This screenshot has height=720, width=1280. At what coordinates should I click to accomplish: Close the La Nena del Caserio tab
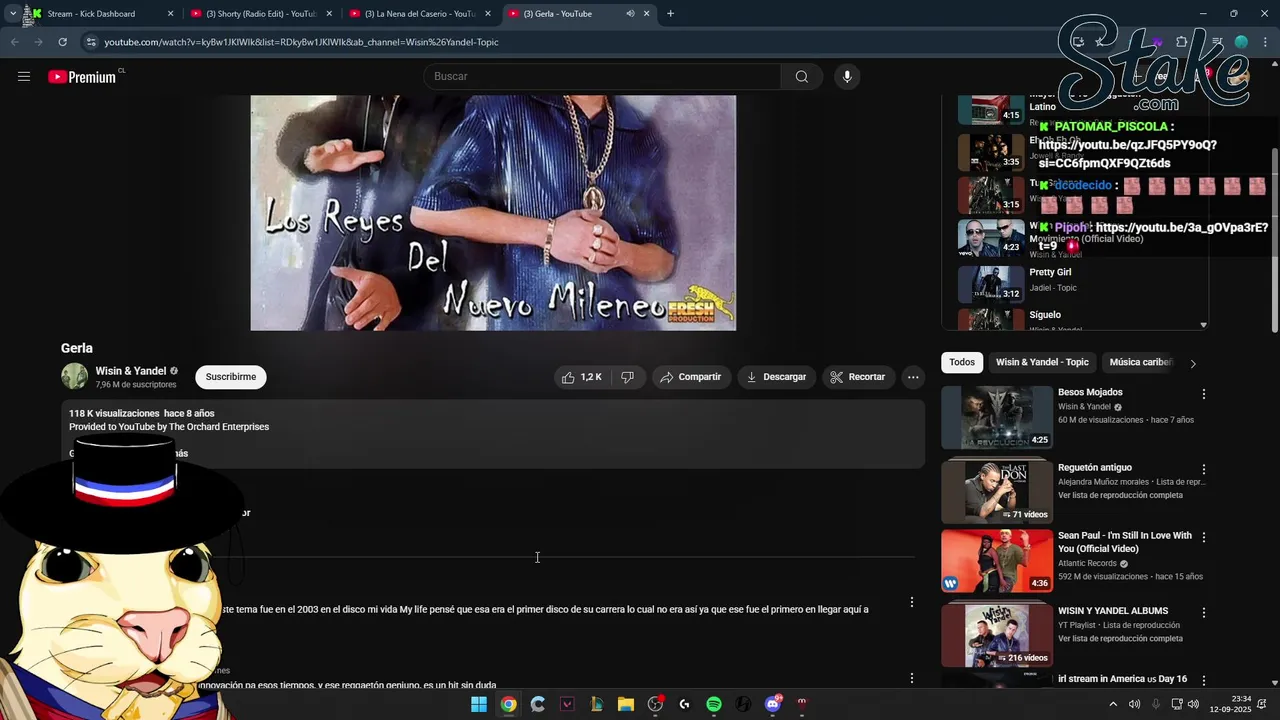coord(488,14)
